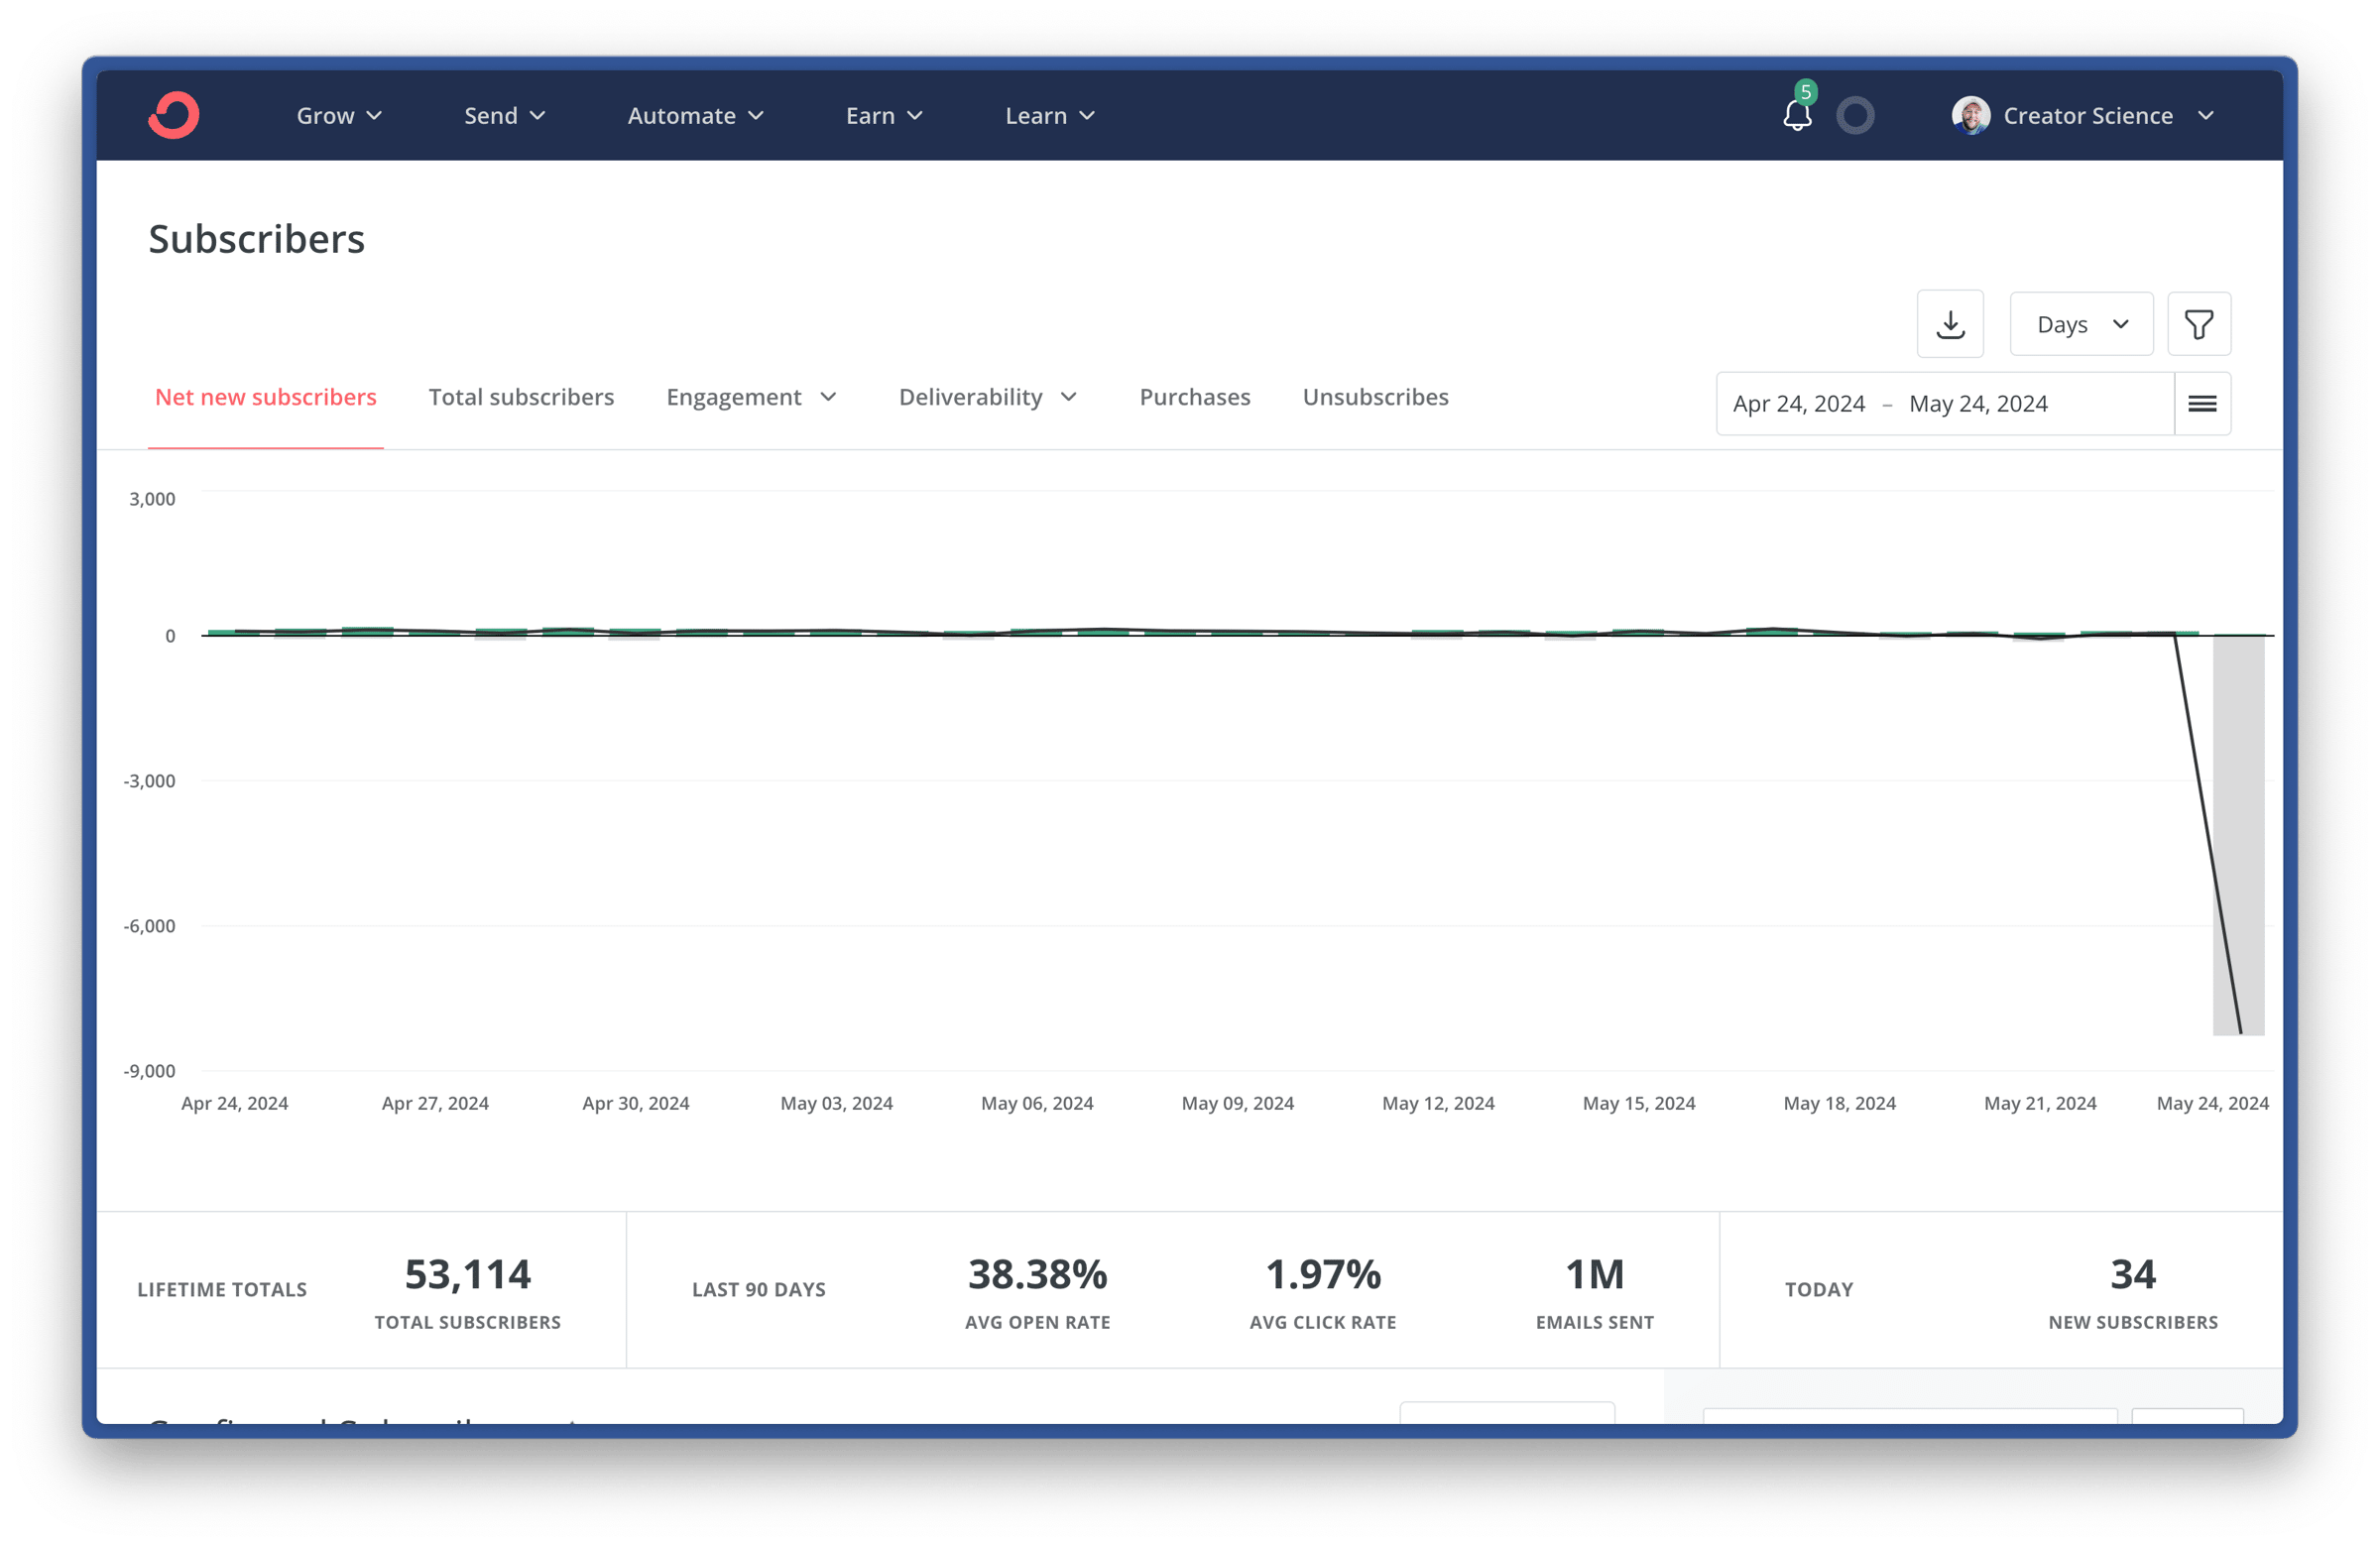
Task: Click the green notification count badge
Action: point(1805,93)
